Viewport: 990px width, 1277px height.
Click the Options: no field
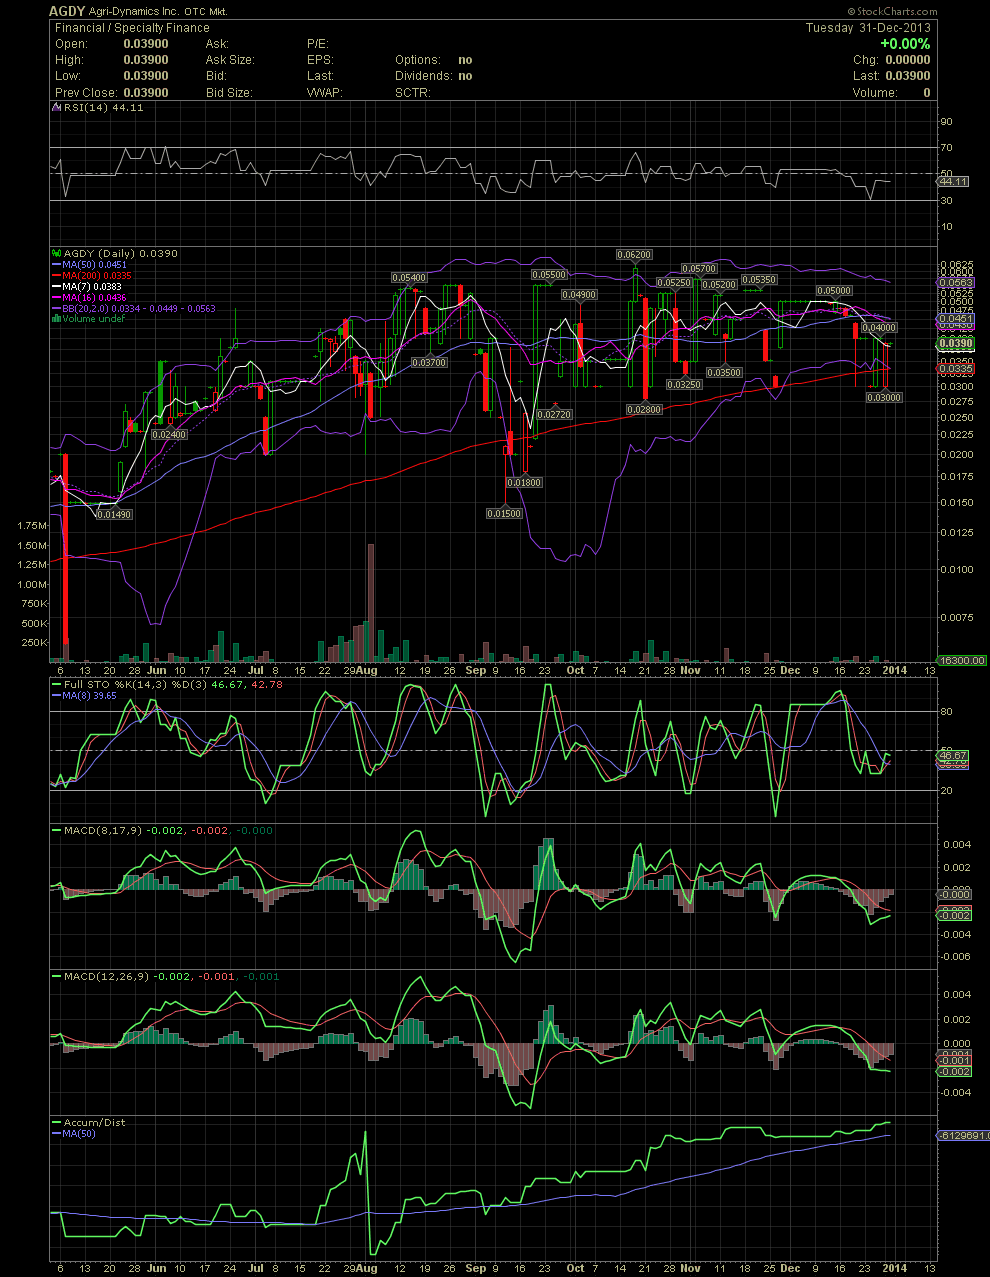pyautogui.click(x=434, y=60)
